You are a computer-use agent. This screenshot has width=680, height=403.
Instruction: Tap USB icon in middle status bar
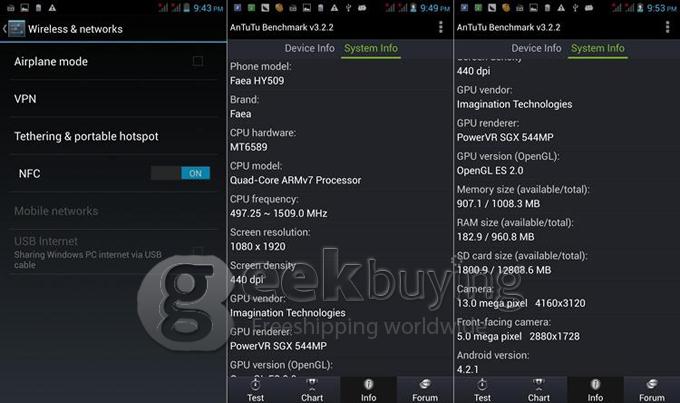pos(348,8)
